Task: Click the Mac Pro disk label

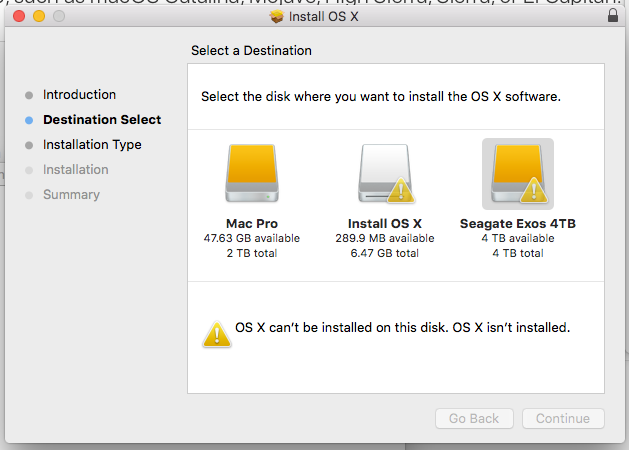Action: (252, 224)
